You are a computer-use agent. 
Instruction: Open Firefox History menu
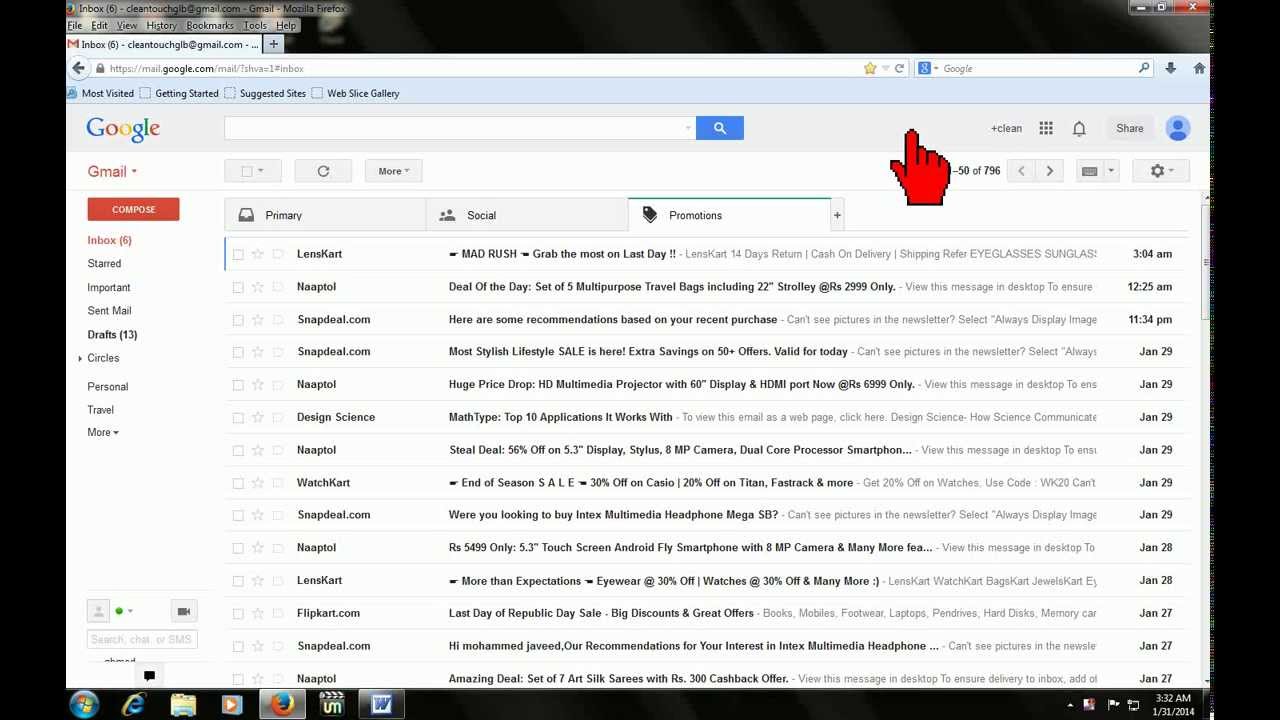(161, 25)
